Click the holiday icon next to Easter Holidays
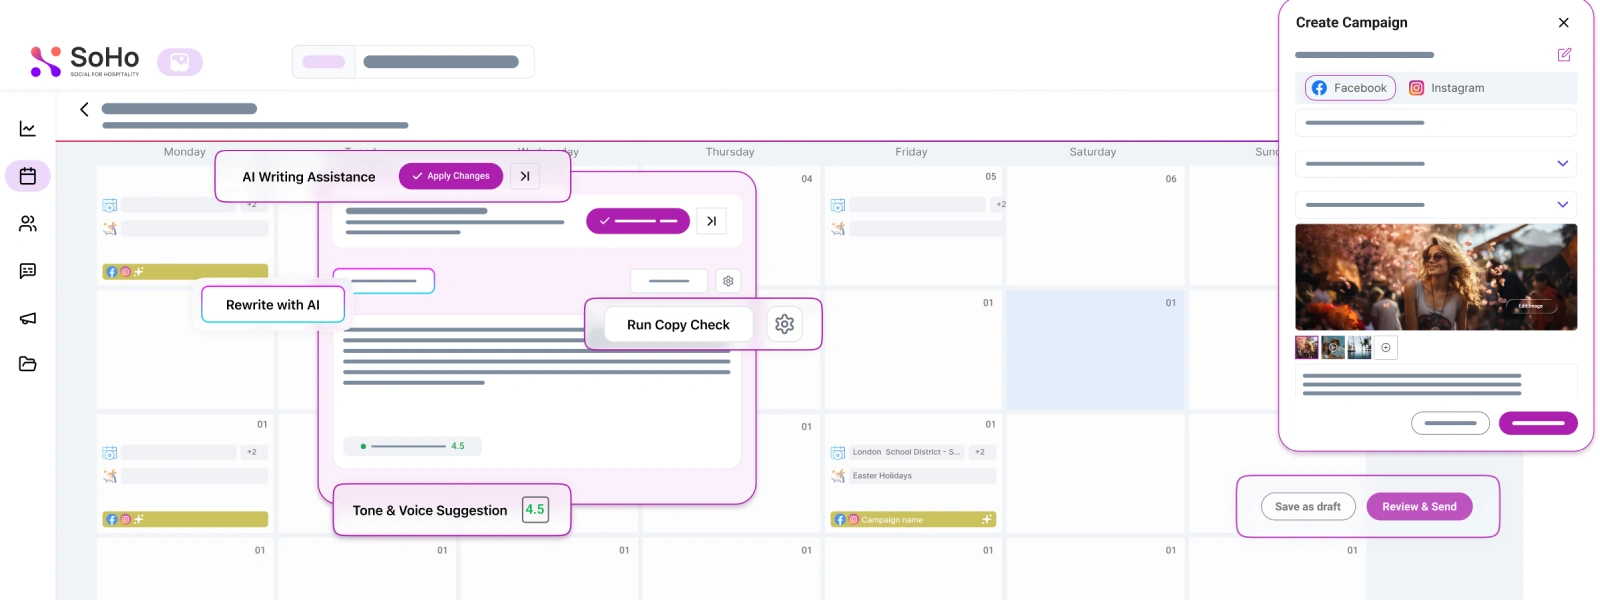 pyautogui.click(x=838, y=476)
